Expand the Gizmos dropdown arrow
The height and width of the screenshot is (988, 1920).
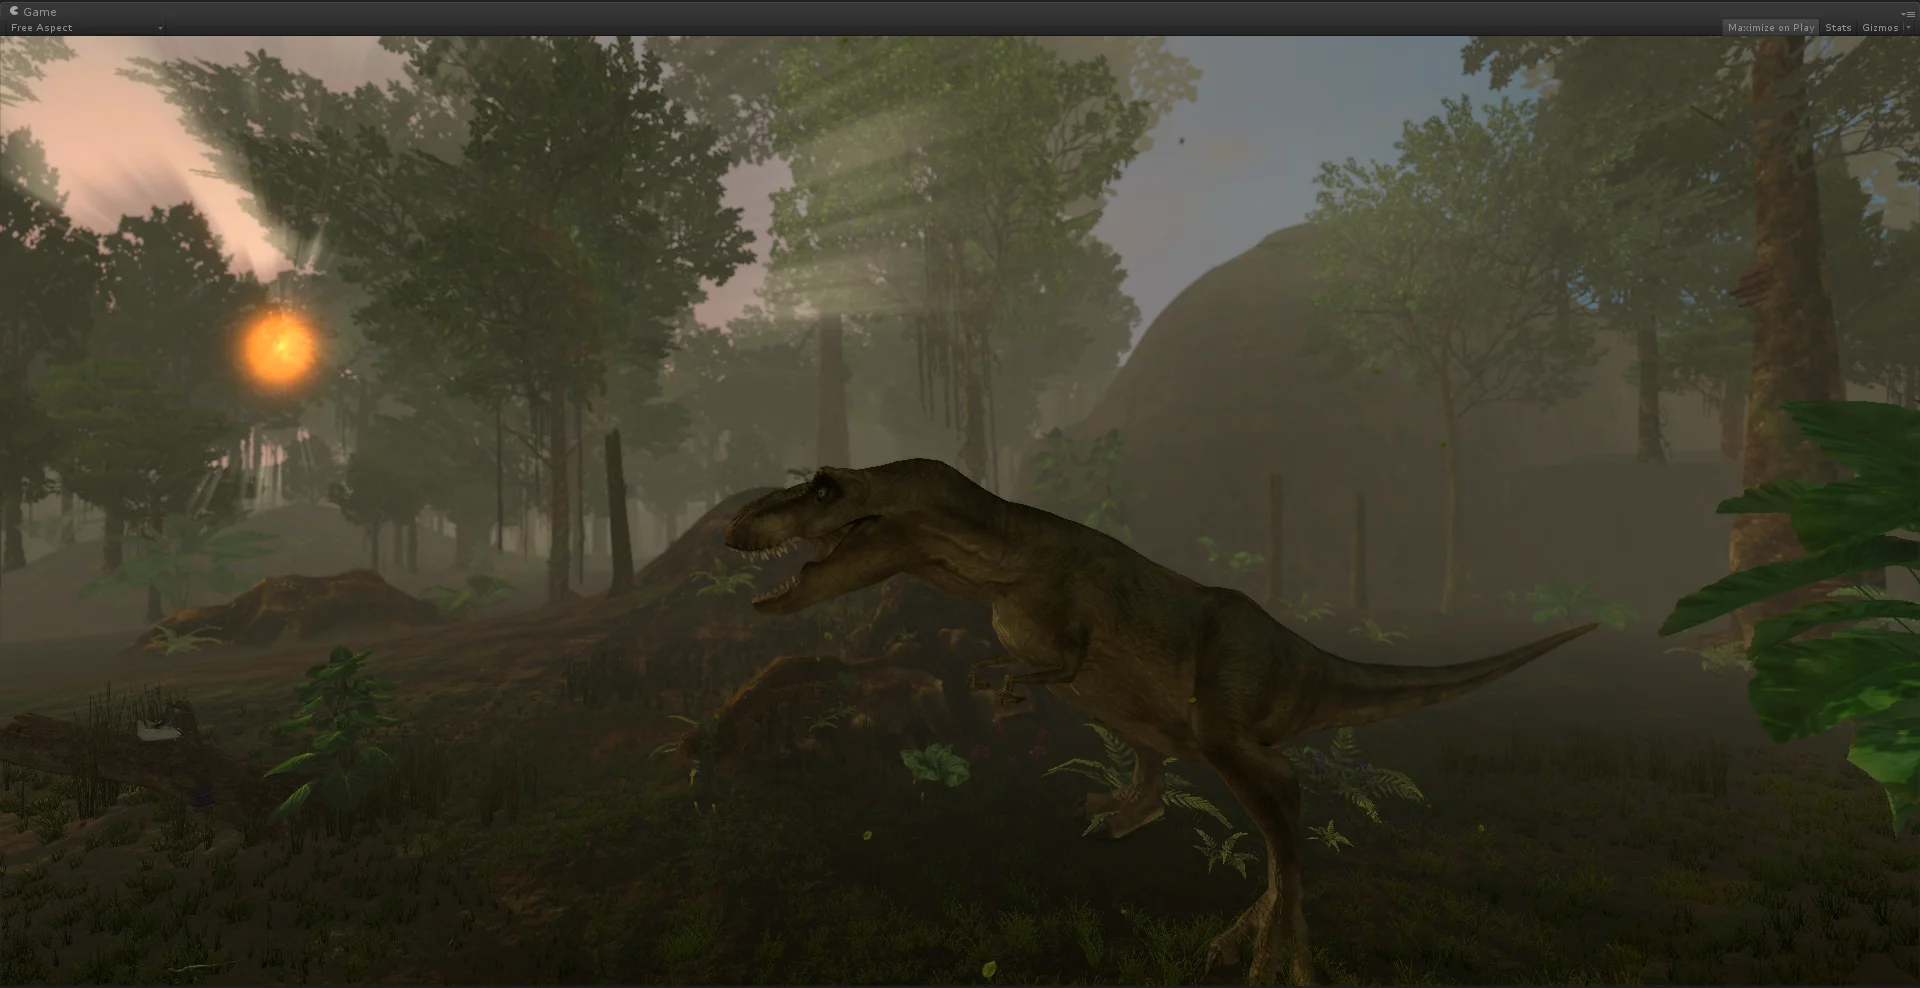coord(1905,27)
